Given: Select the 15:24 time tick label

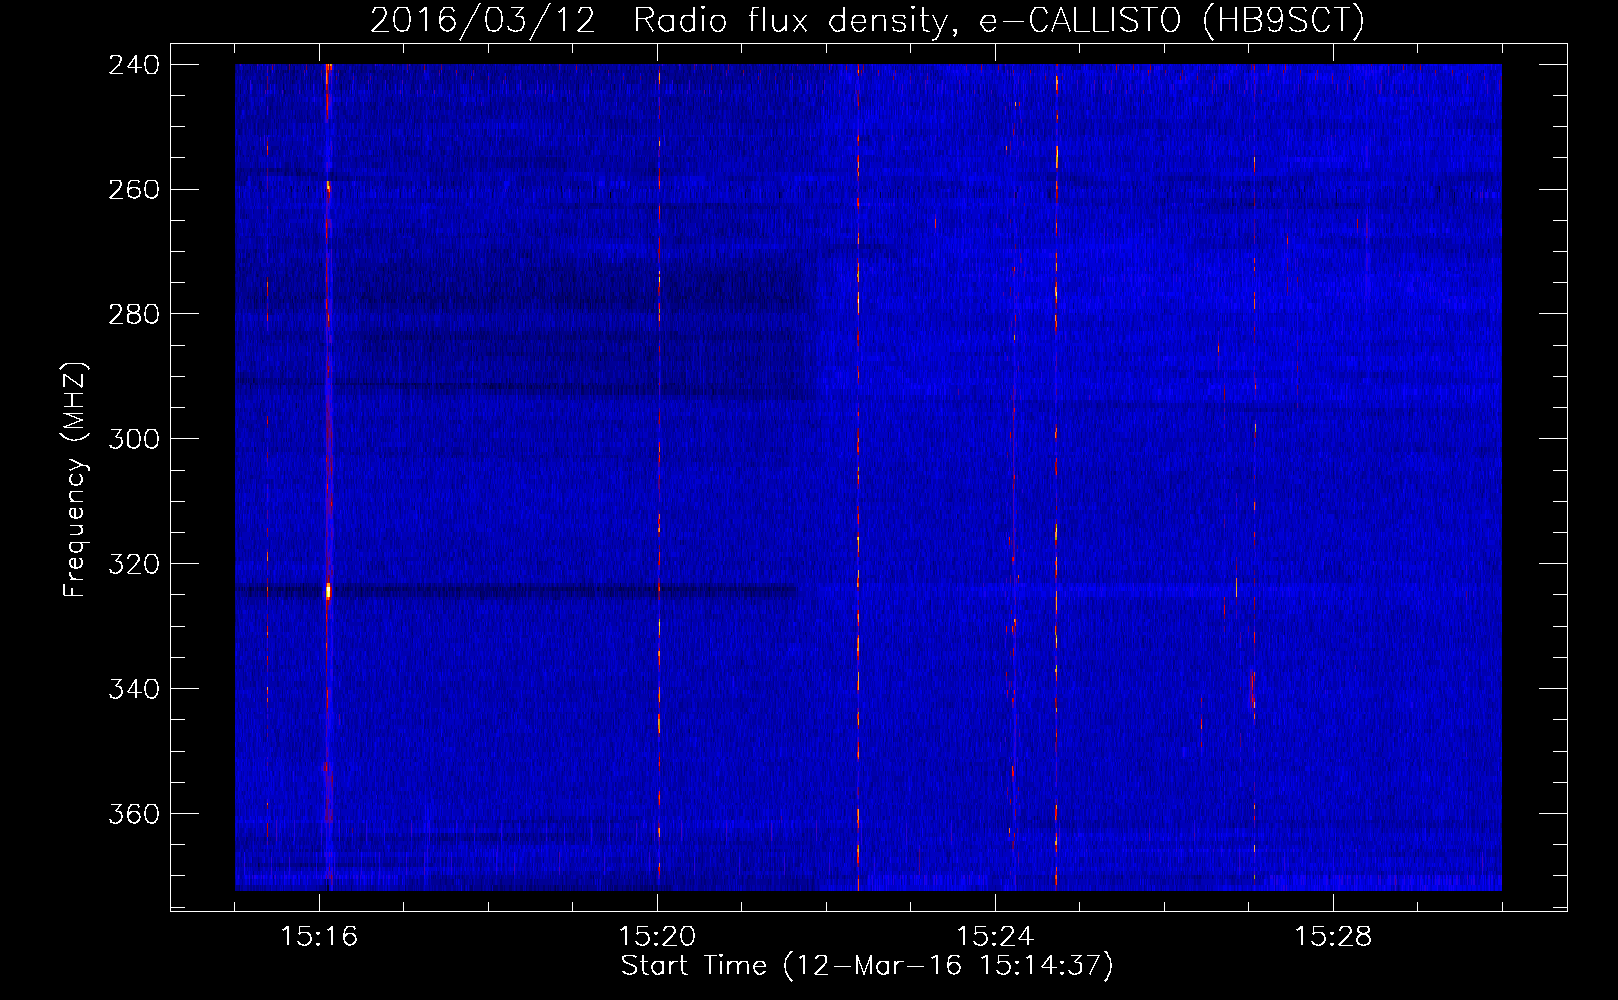Looking at the screenshot, I should click(x=995, y=937).
